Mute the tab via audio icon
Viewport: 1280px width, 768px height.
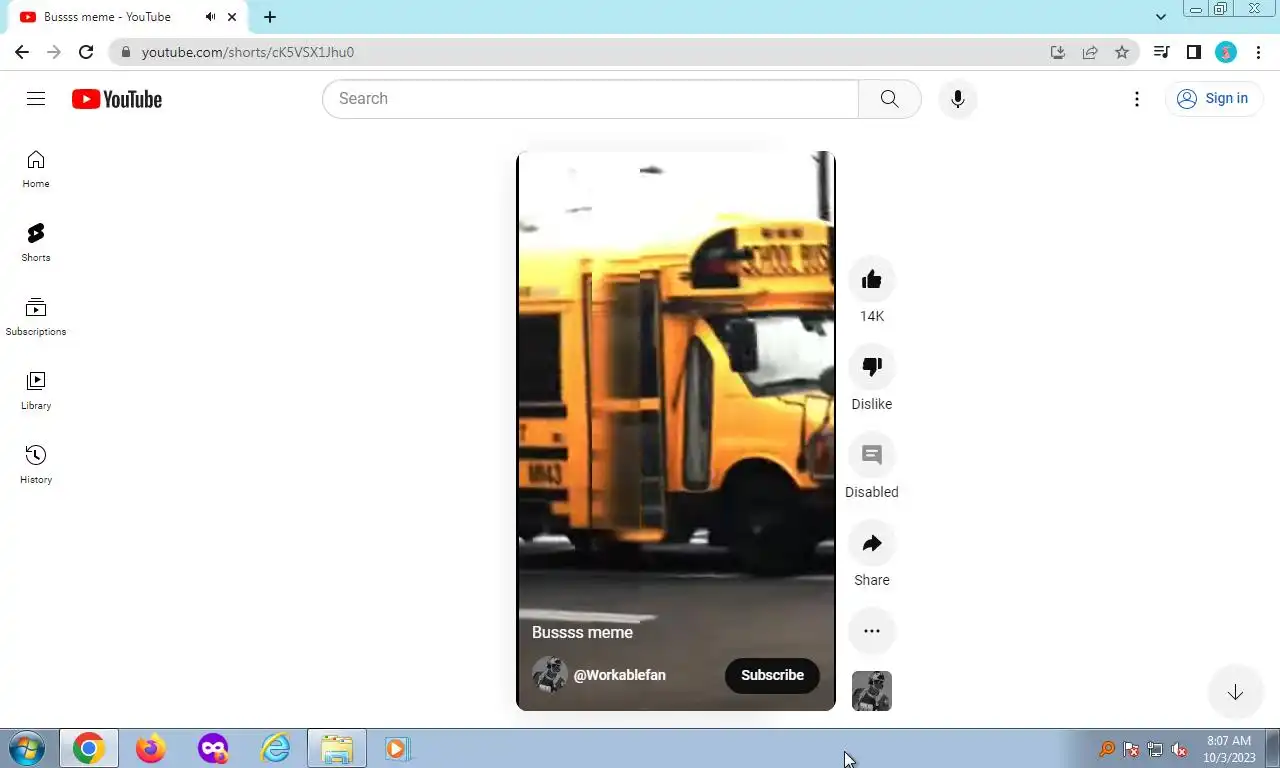point(210,17)
